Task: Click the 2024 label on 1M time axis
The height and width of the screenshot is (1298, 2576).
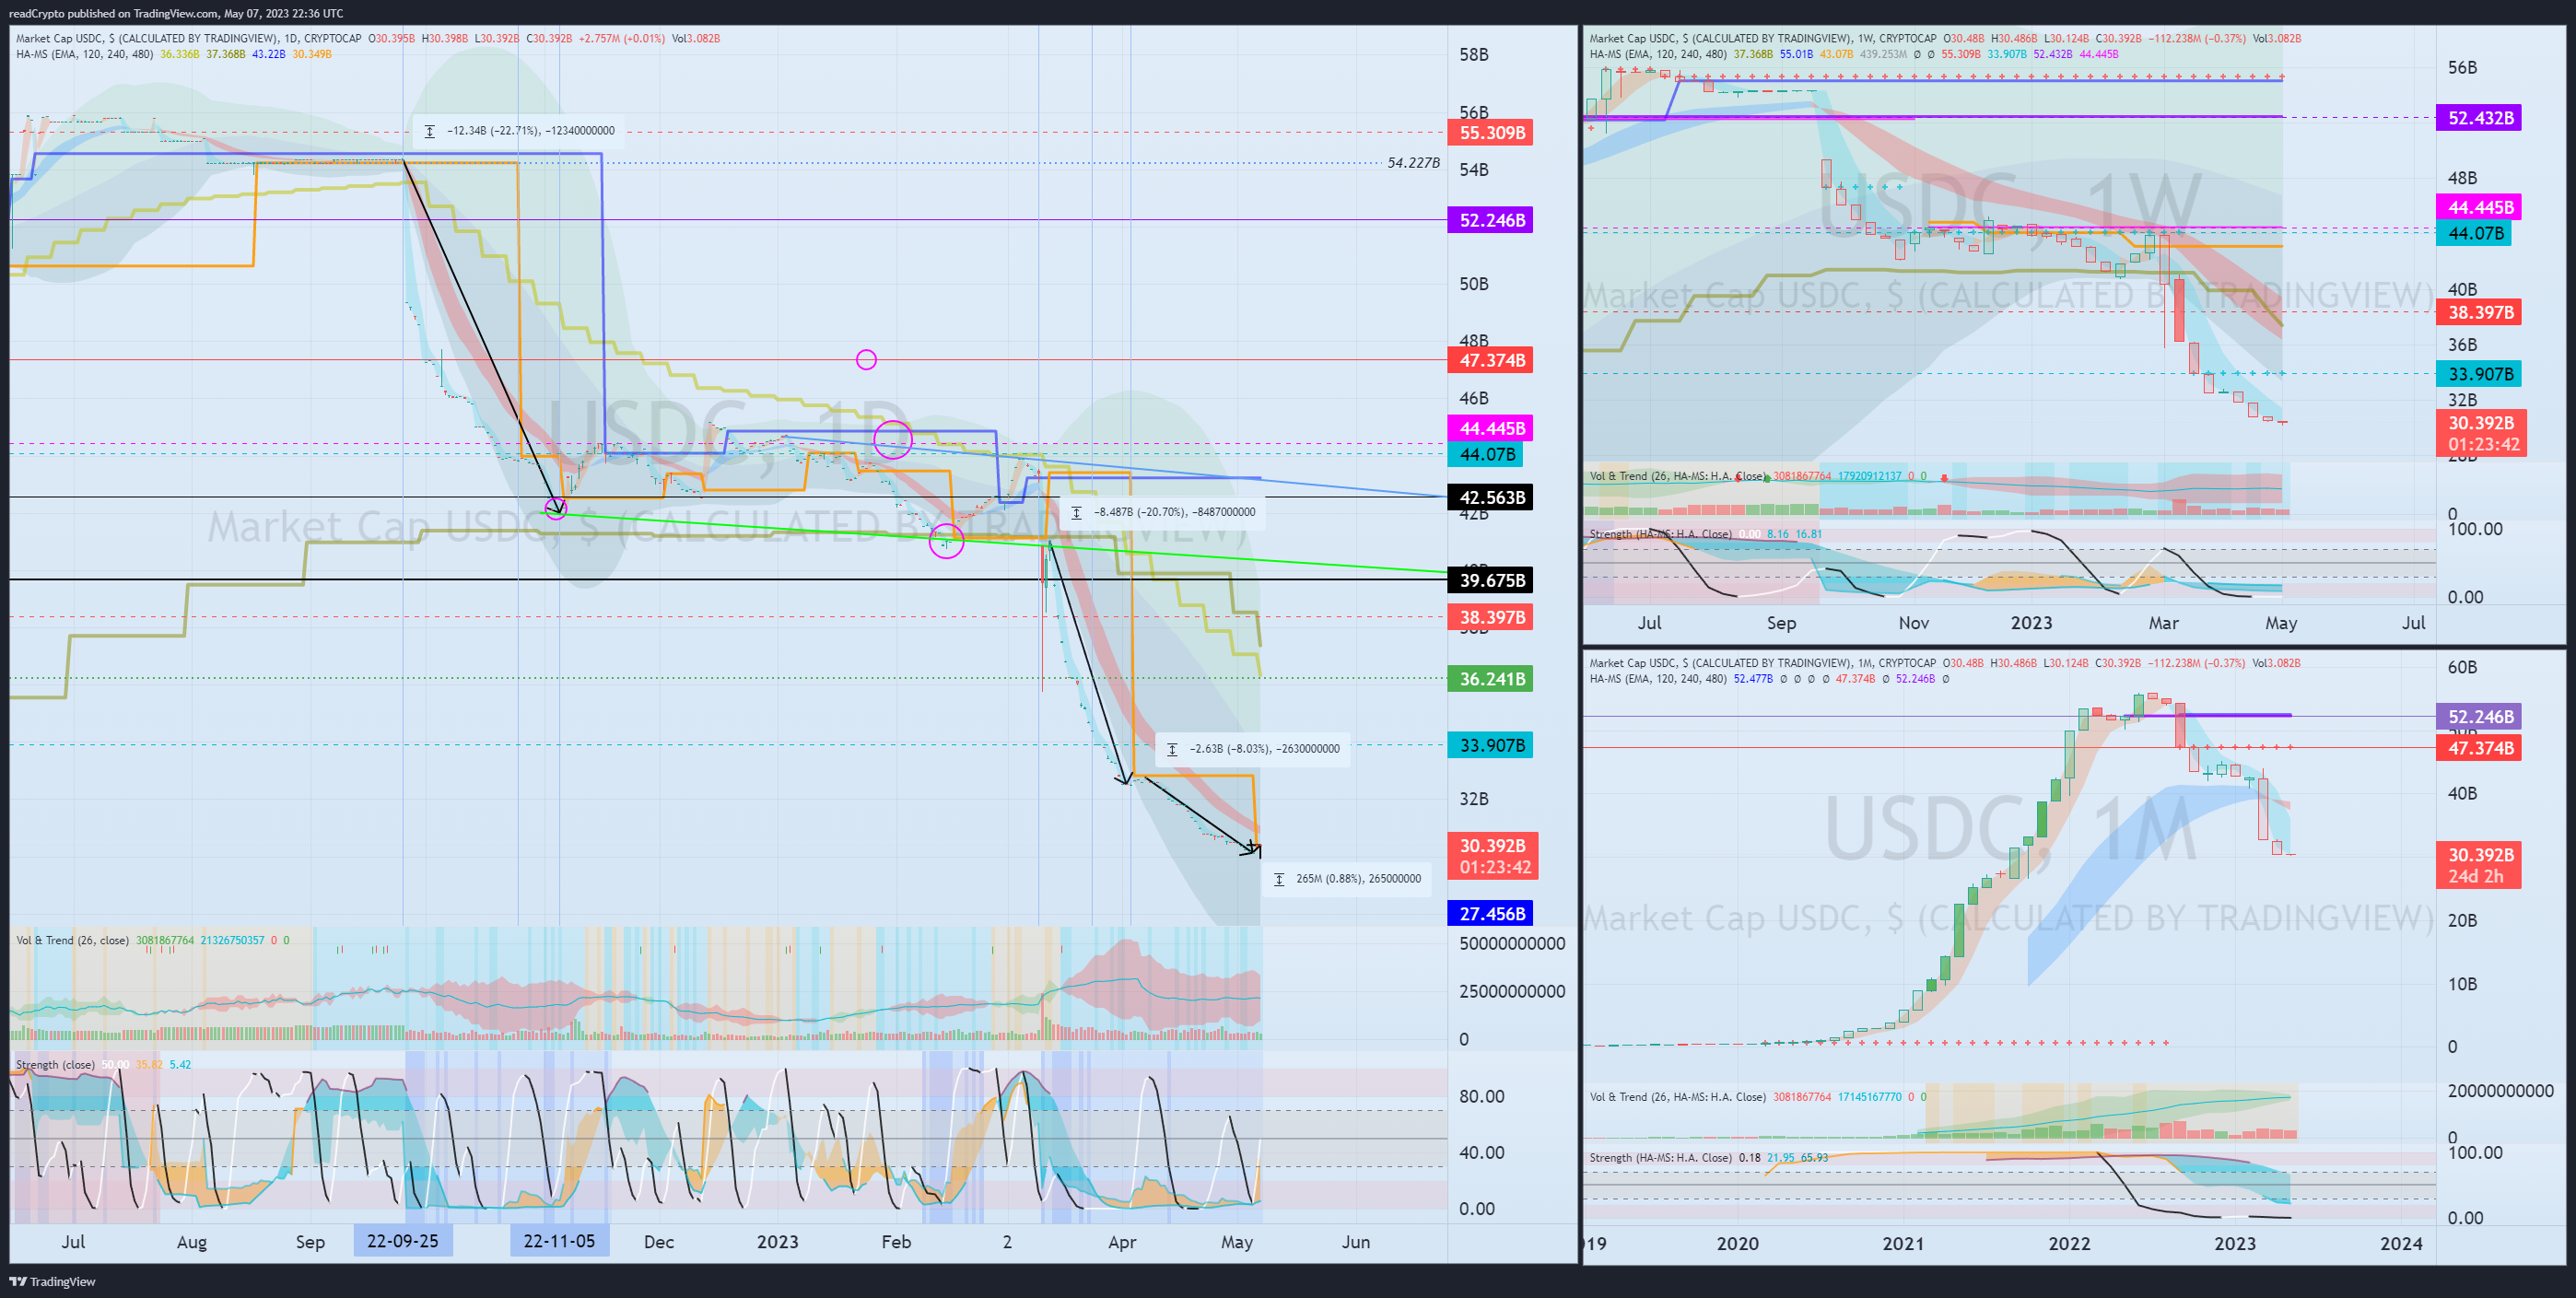Action: tap(2401, 1243)
